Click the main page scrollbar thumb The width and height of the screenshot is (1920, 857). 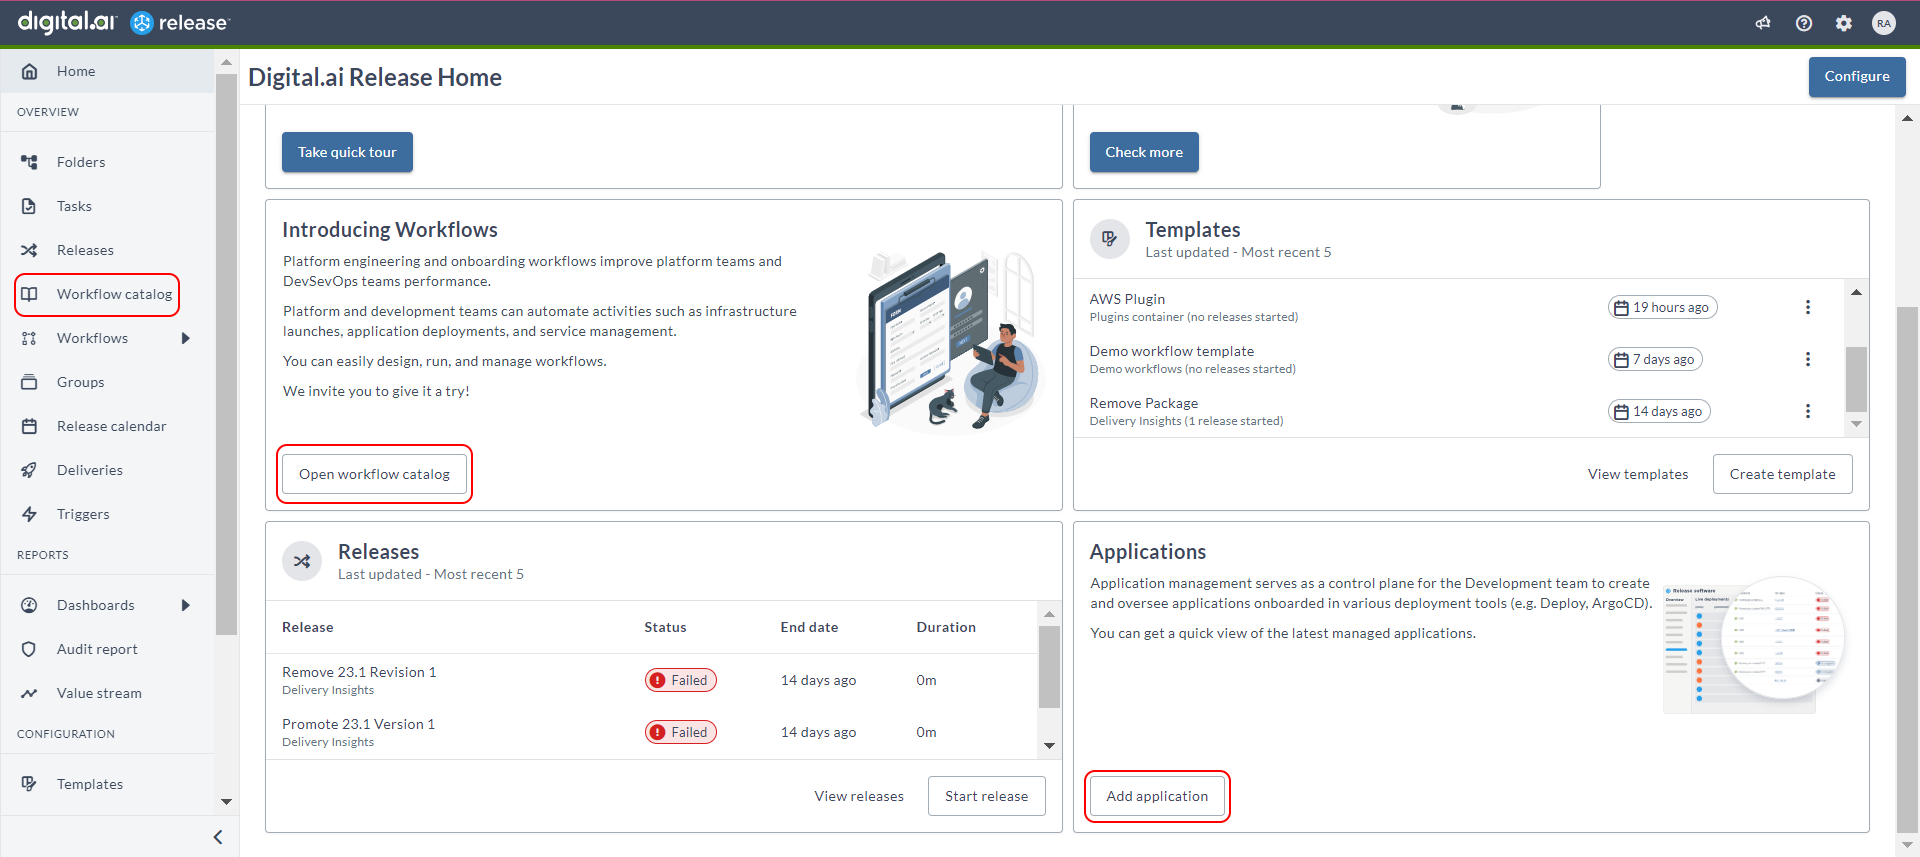[1907, 569]
